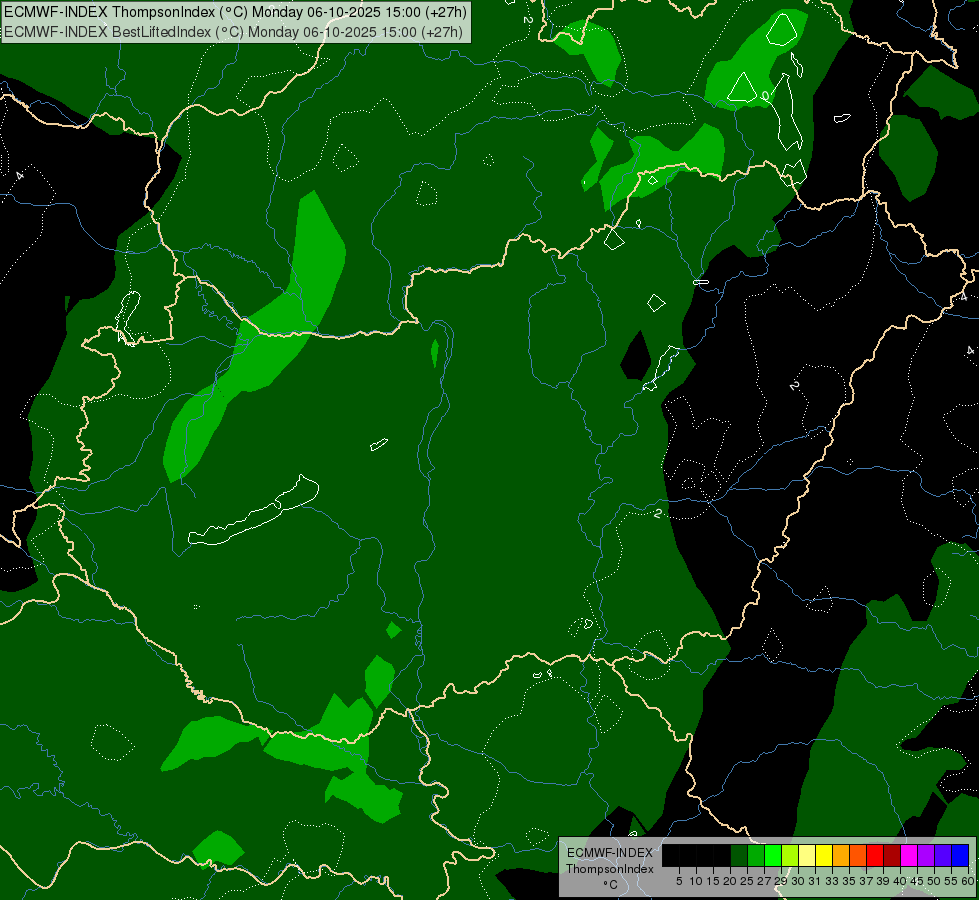
Task: Click the blue 55–60 legend swatch
Action: (x=960, y=855)
